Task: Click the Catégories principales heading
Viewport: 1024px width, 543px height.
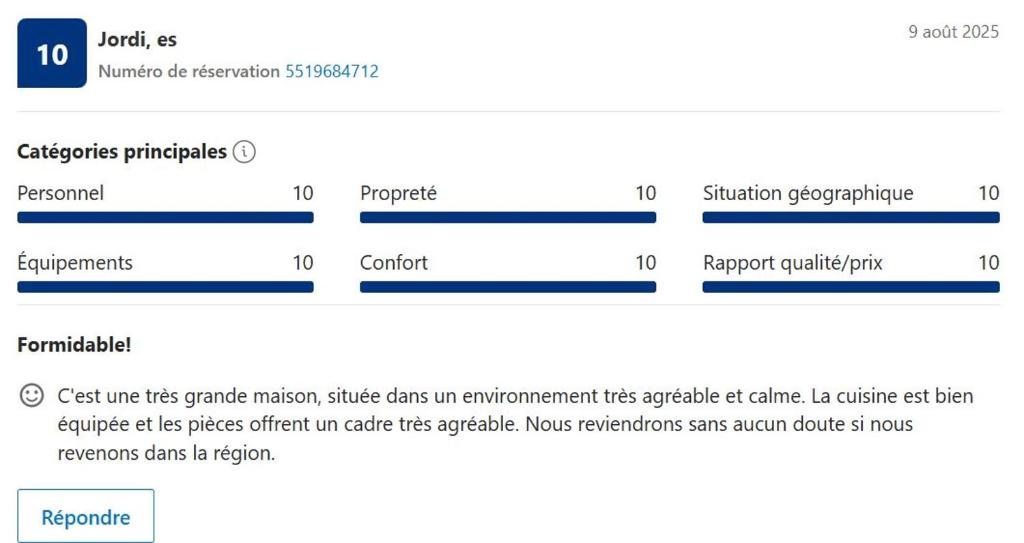Action: (122, 152)
